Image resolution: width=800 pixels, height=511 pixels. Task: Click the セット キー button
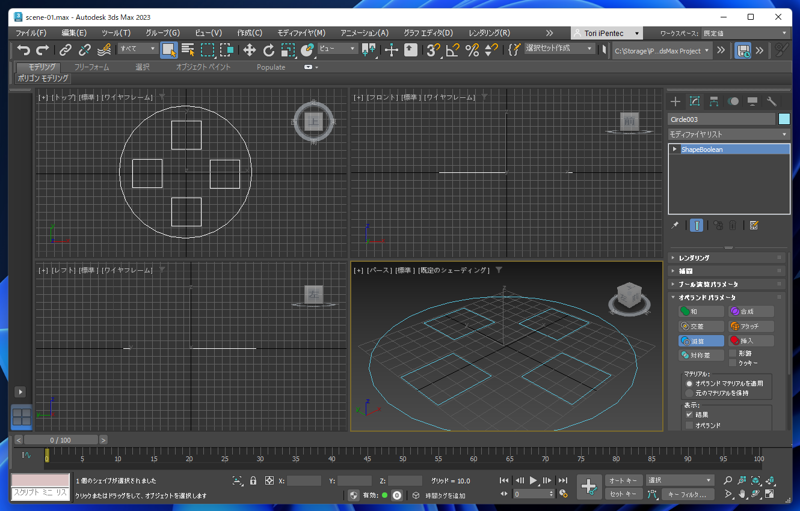[623, 494]
